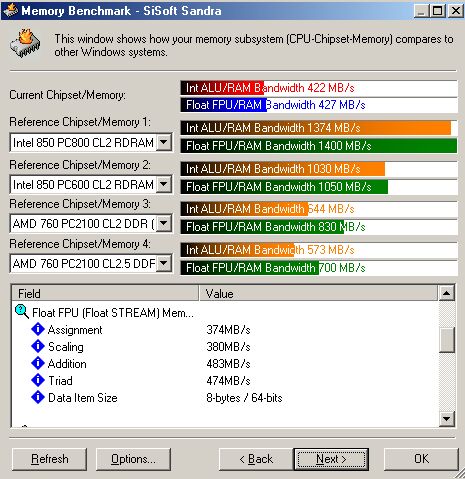This screenshot has height=479, width=465.
Task: Click the Float FPU/RAM Bandwidth 700 MB/s bar
Action: tap(319, 268)
